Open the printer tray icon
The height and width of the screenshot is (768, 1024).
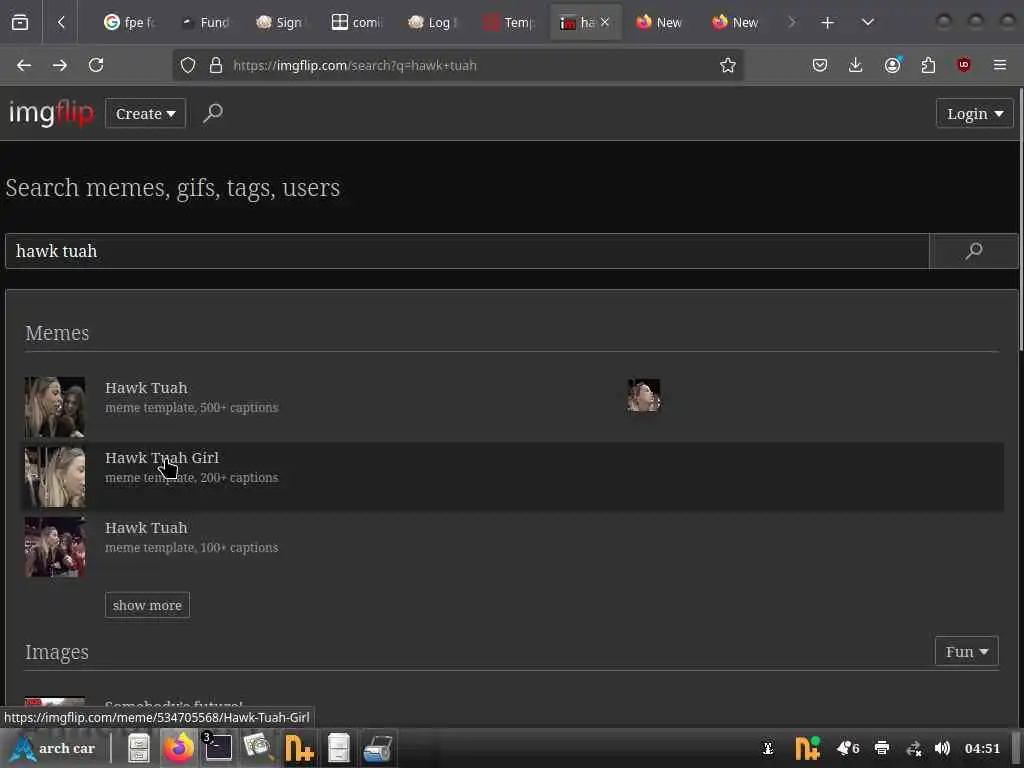[882, 748]
